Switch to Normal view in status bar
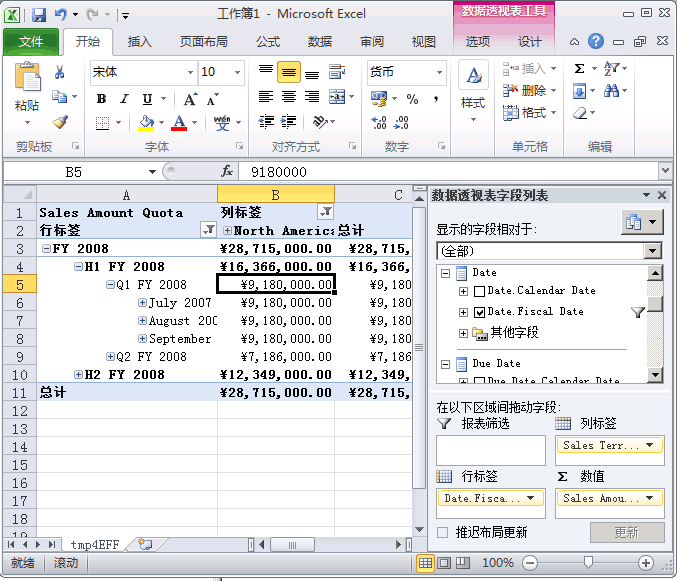Screen dimensions: 677x581 (x=425, y=563)
